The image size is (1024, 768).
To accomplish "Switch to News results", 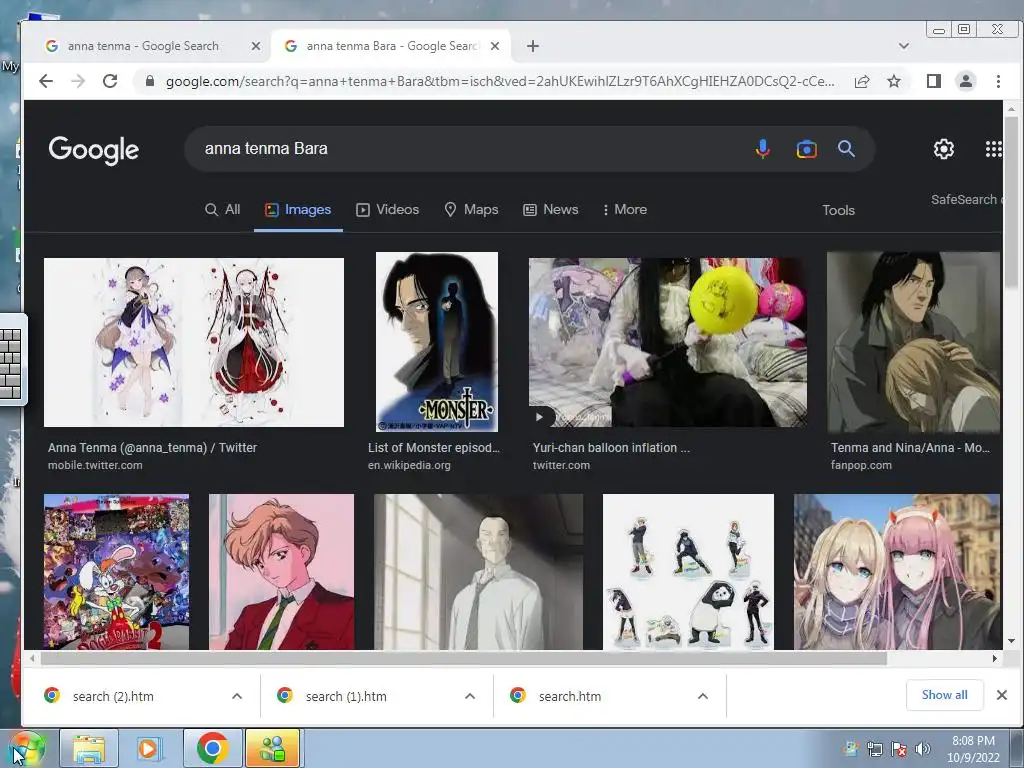I will (551, 210).
